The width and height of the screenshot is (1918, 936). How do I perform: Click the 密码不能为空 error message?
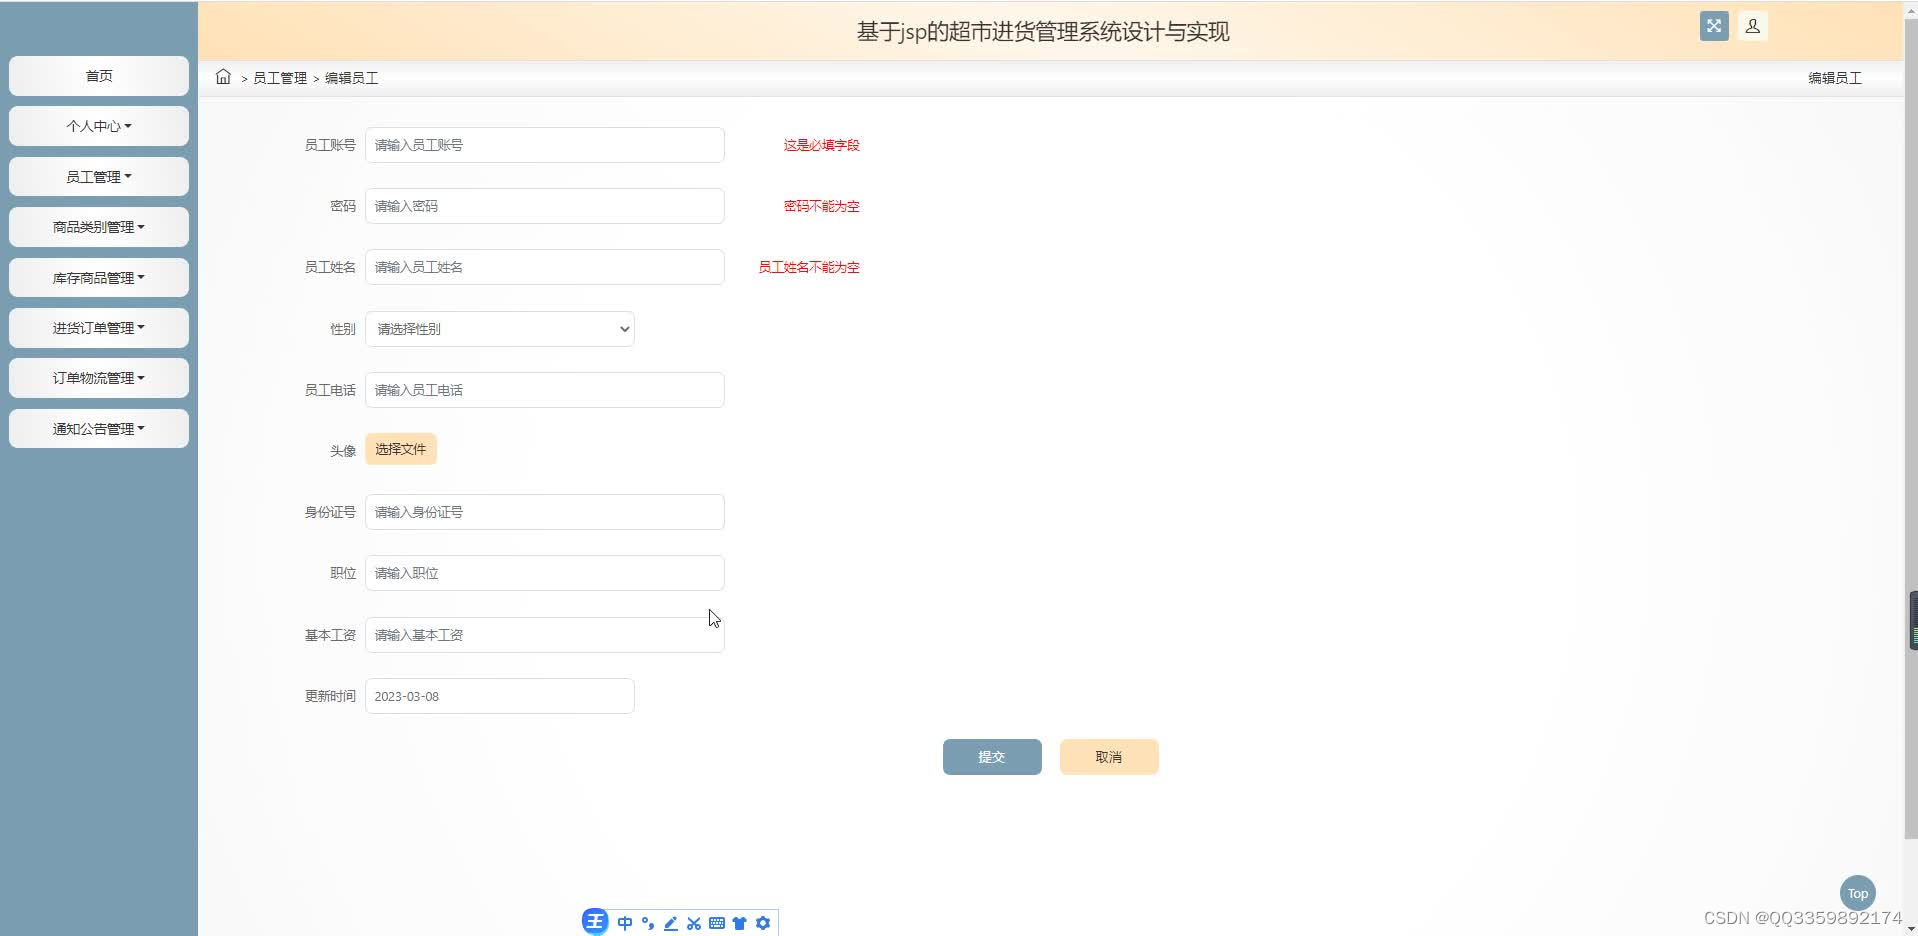822,206
